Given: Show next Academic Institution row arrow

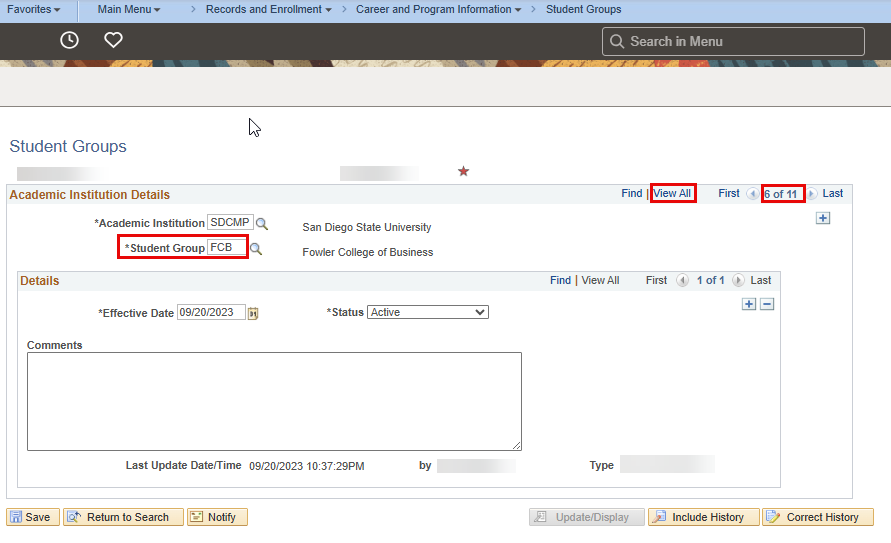Looking at the screenshot, I should point(811,194).
